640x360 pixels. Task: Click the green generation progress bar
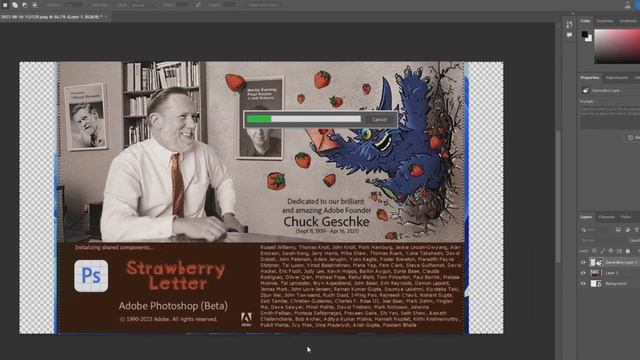pos(259,119)
